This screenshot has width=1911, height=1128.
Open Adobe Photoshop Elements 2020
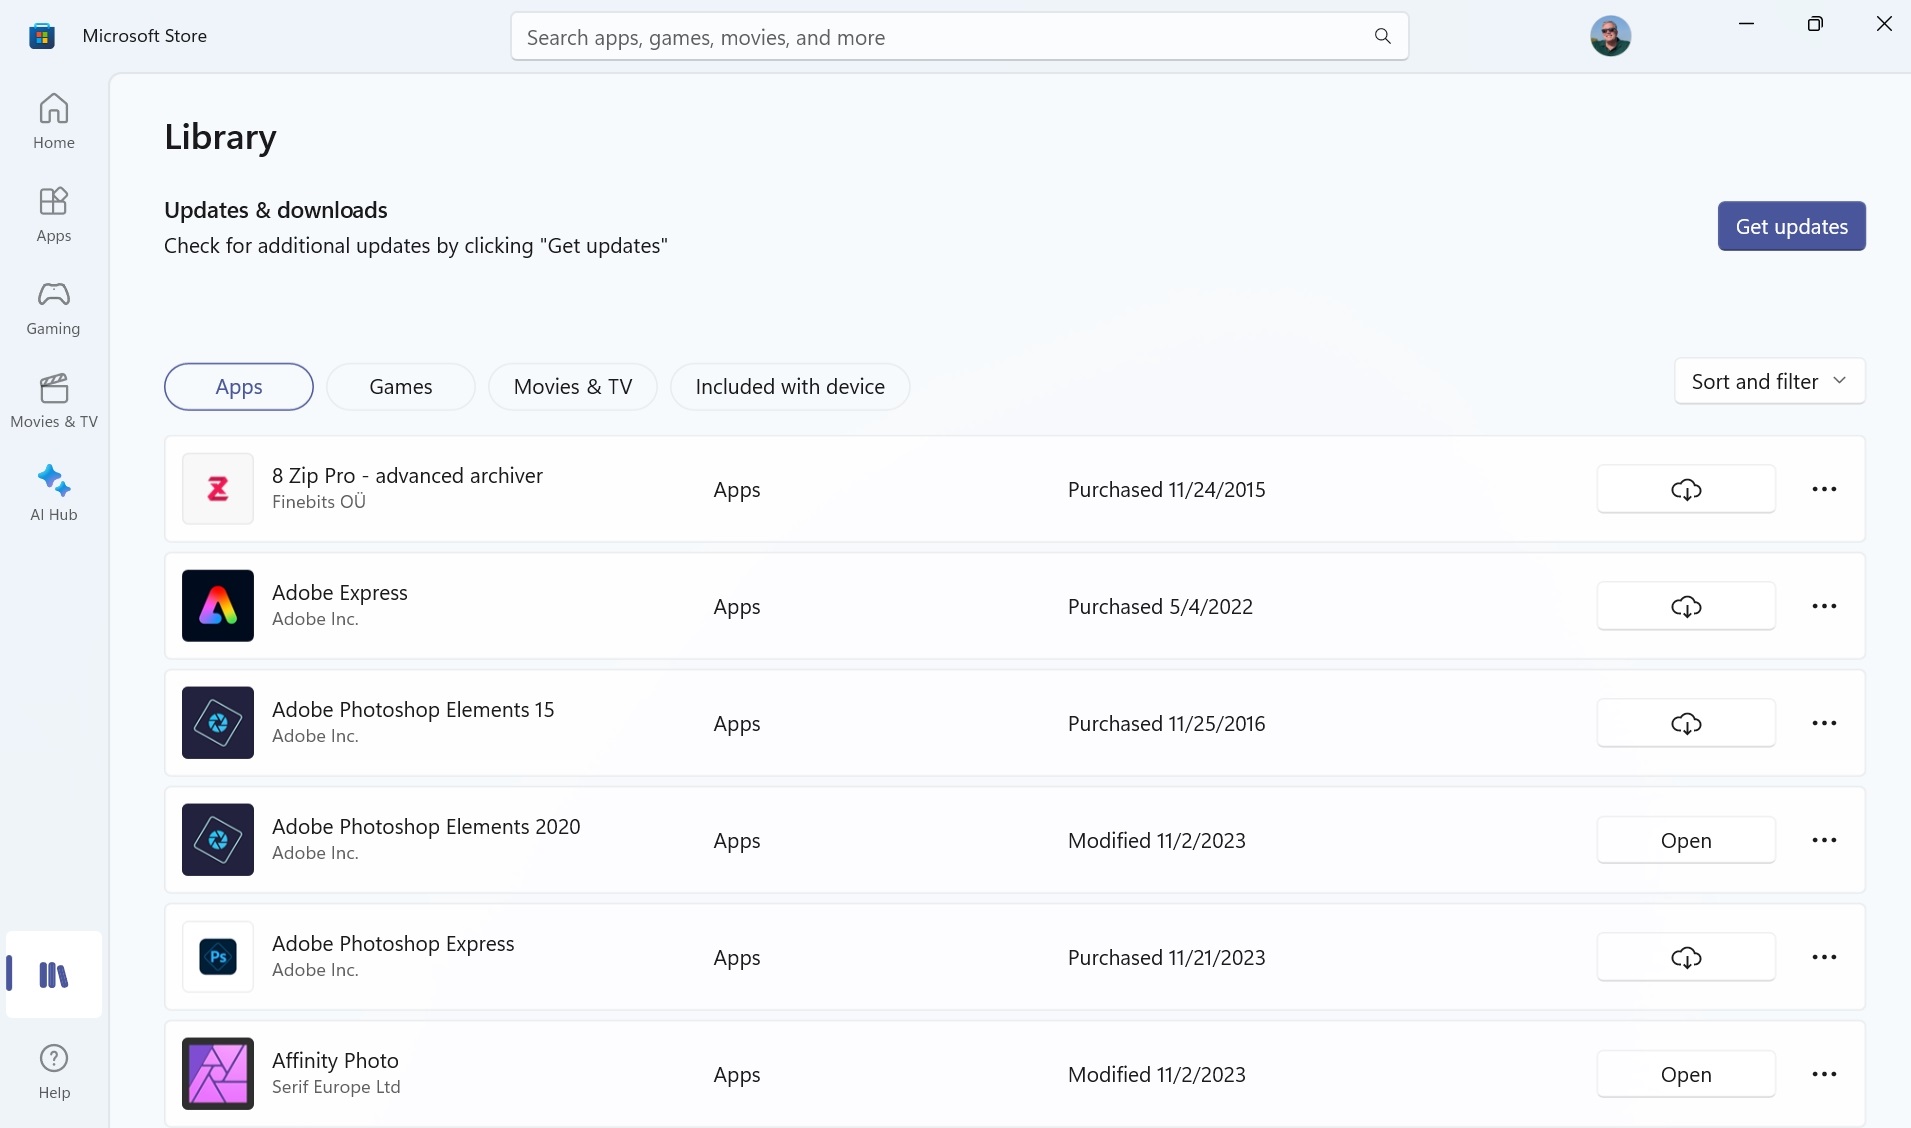(x=1685, y=840)
